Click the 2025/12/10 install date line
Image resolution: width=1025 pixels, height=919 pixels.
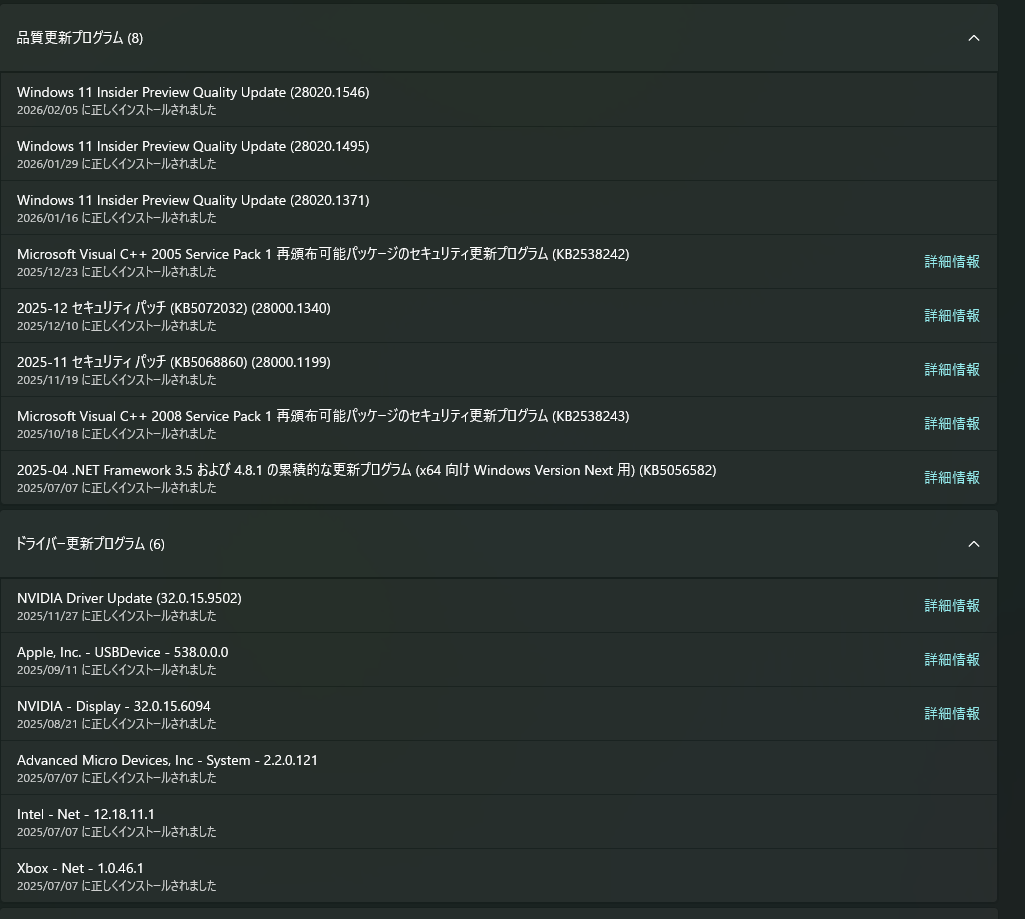click(116, 326)
